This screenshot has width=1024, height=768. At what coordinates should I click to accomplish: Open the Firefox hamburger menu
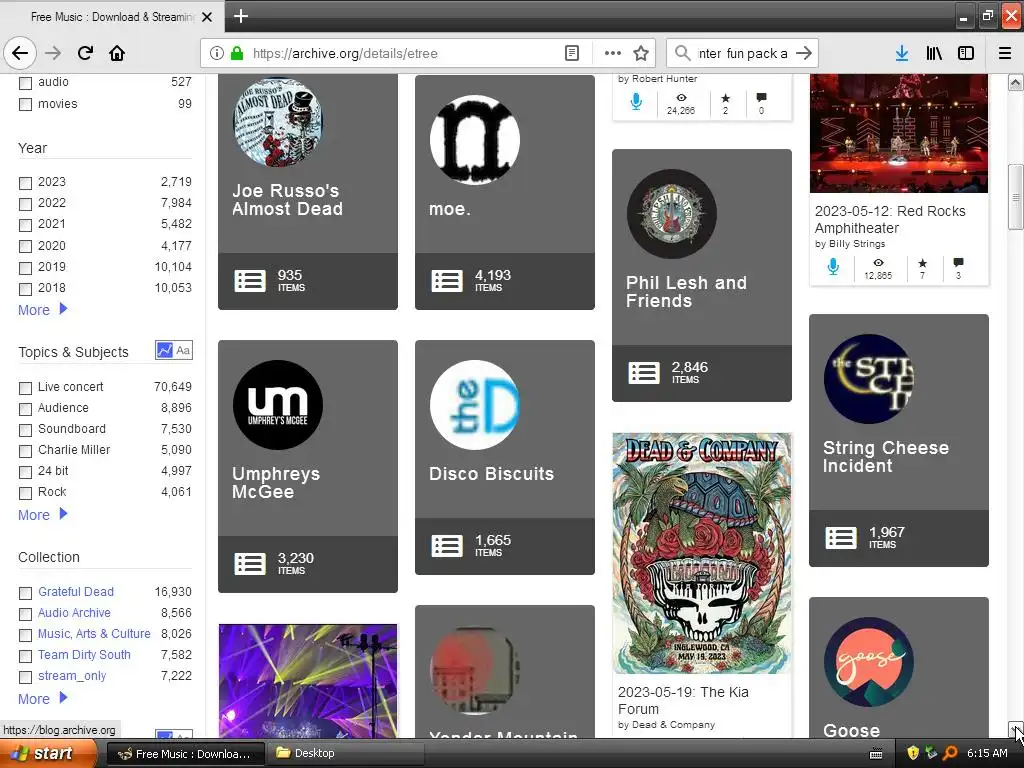pyautogui.click(x=1004, y=53)
